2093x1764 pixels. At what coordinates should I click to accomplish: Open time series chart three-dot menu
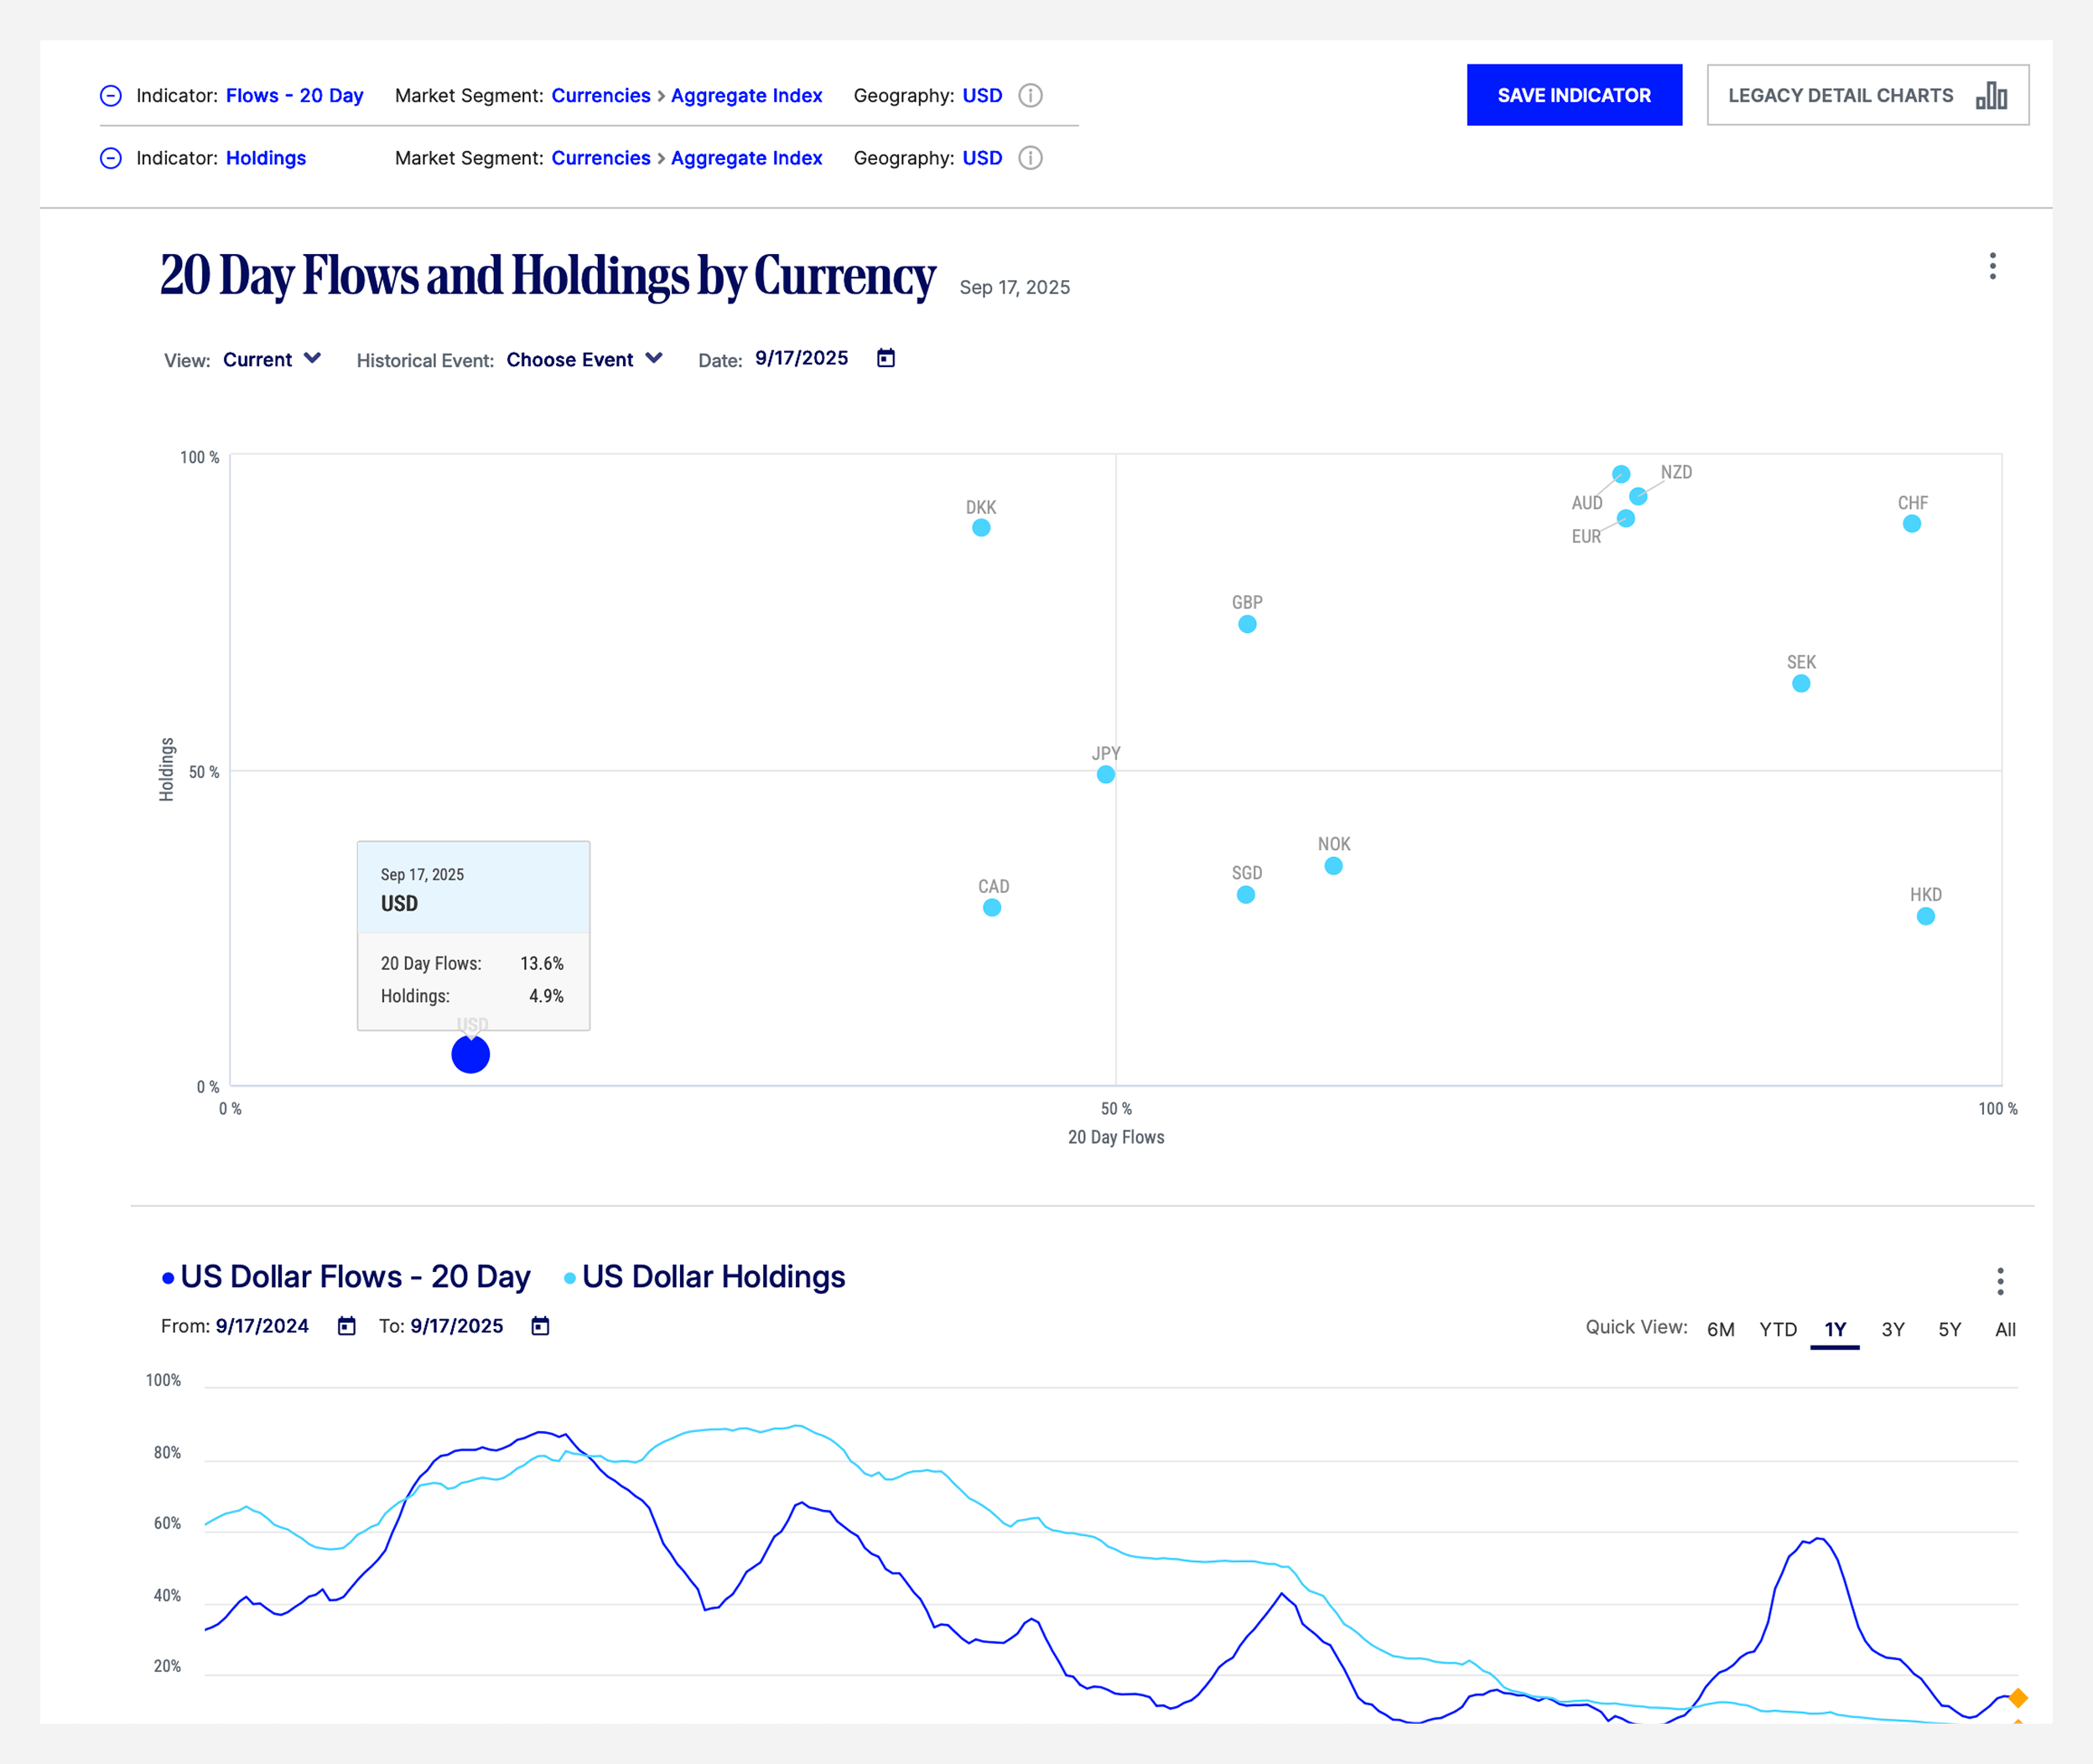pyautogui.click(x=2000, y=1281)
